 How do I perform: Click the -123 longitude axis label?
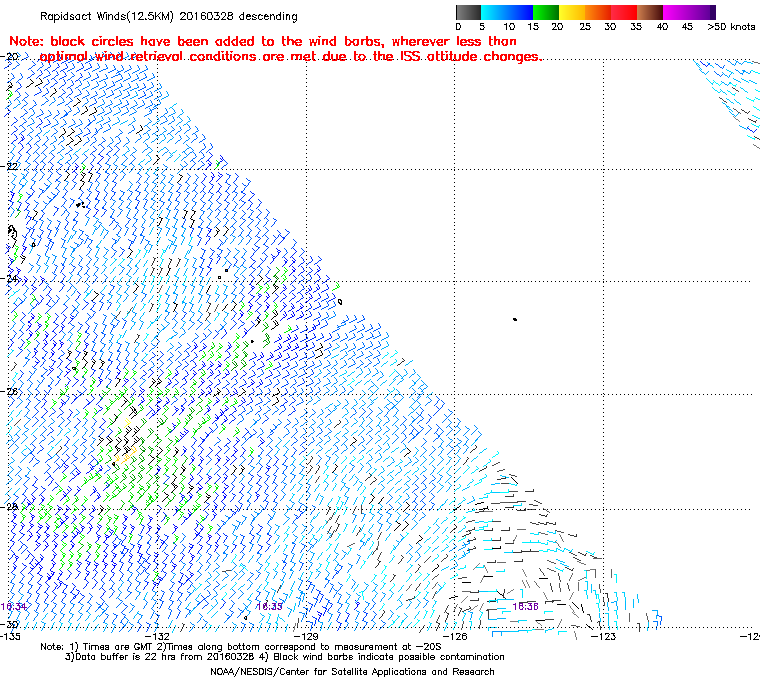tap(603, 636)
